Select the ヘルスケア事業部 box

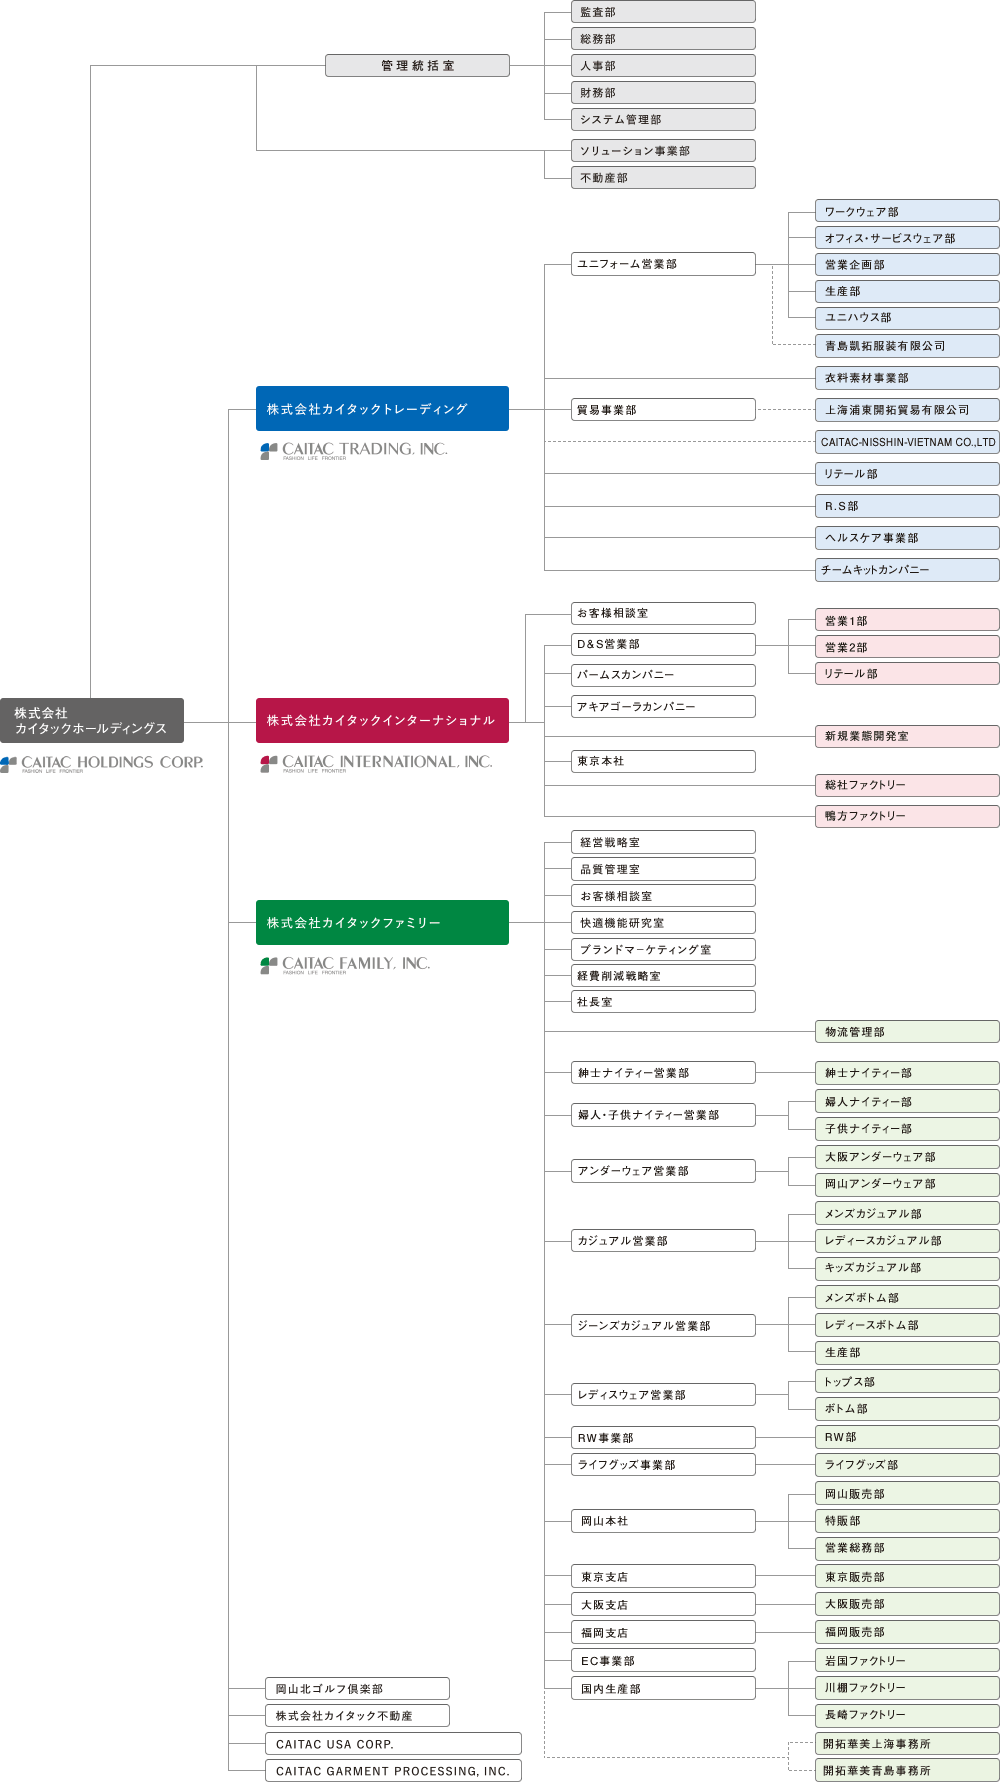907,538
